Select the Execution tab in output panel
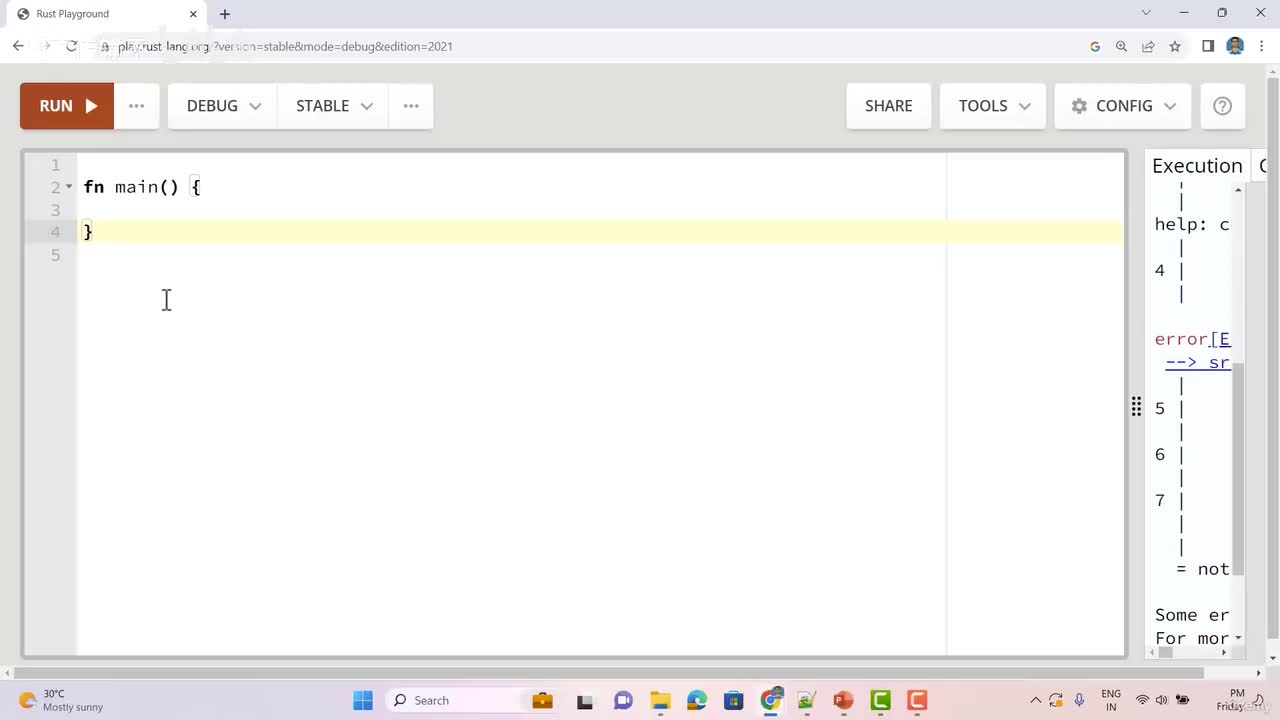 tap(1197, 166)
